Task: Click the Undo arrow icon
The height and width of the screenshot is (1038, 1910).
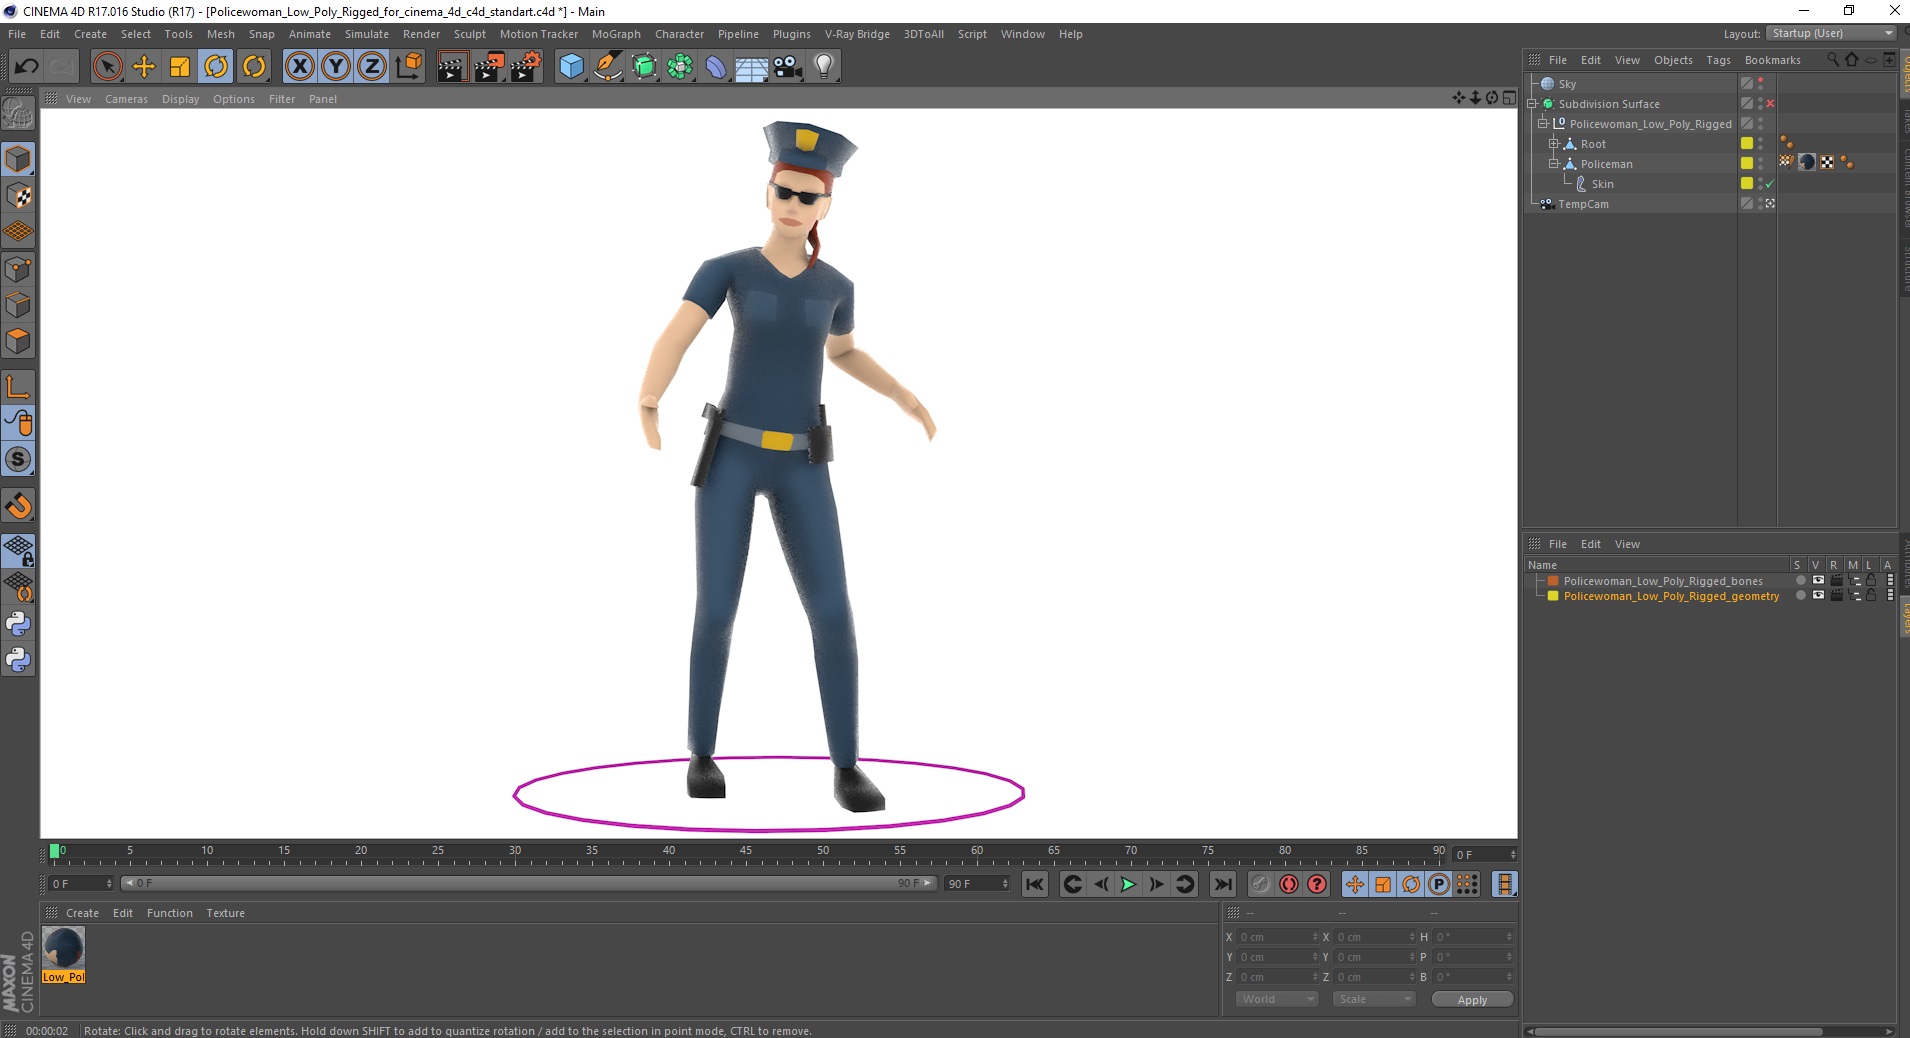Action: tap(27, 67)
